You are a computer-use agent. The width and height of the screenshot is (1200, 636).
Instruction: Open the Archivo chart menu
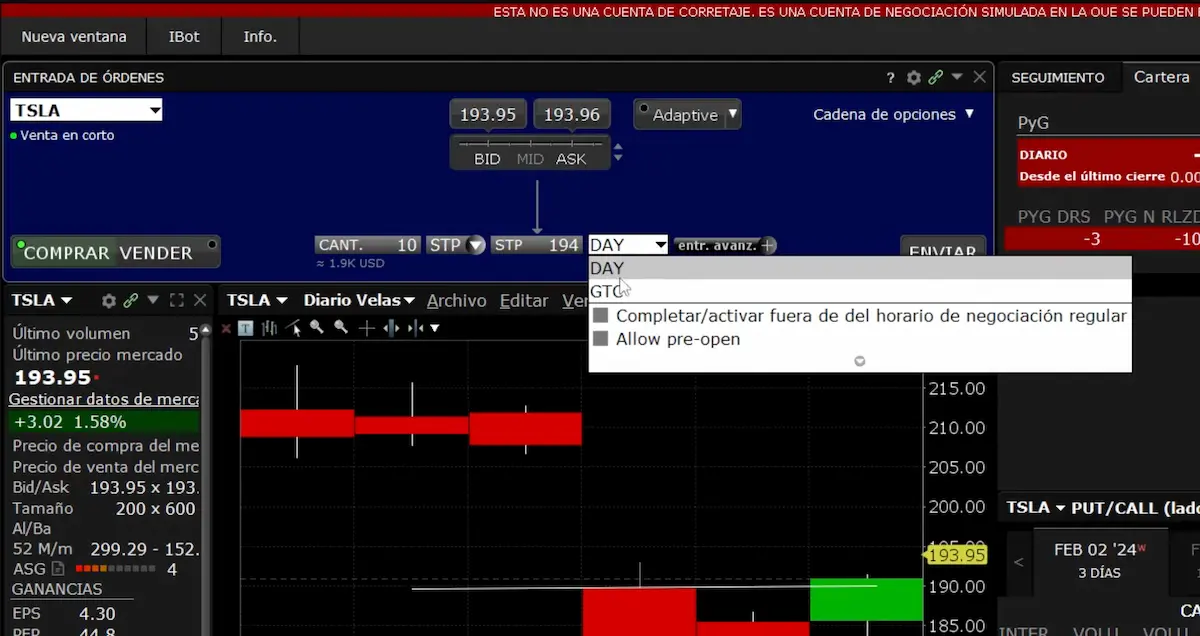click(456, 300)
